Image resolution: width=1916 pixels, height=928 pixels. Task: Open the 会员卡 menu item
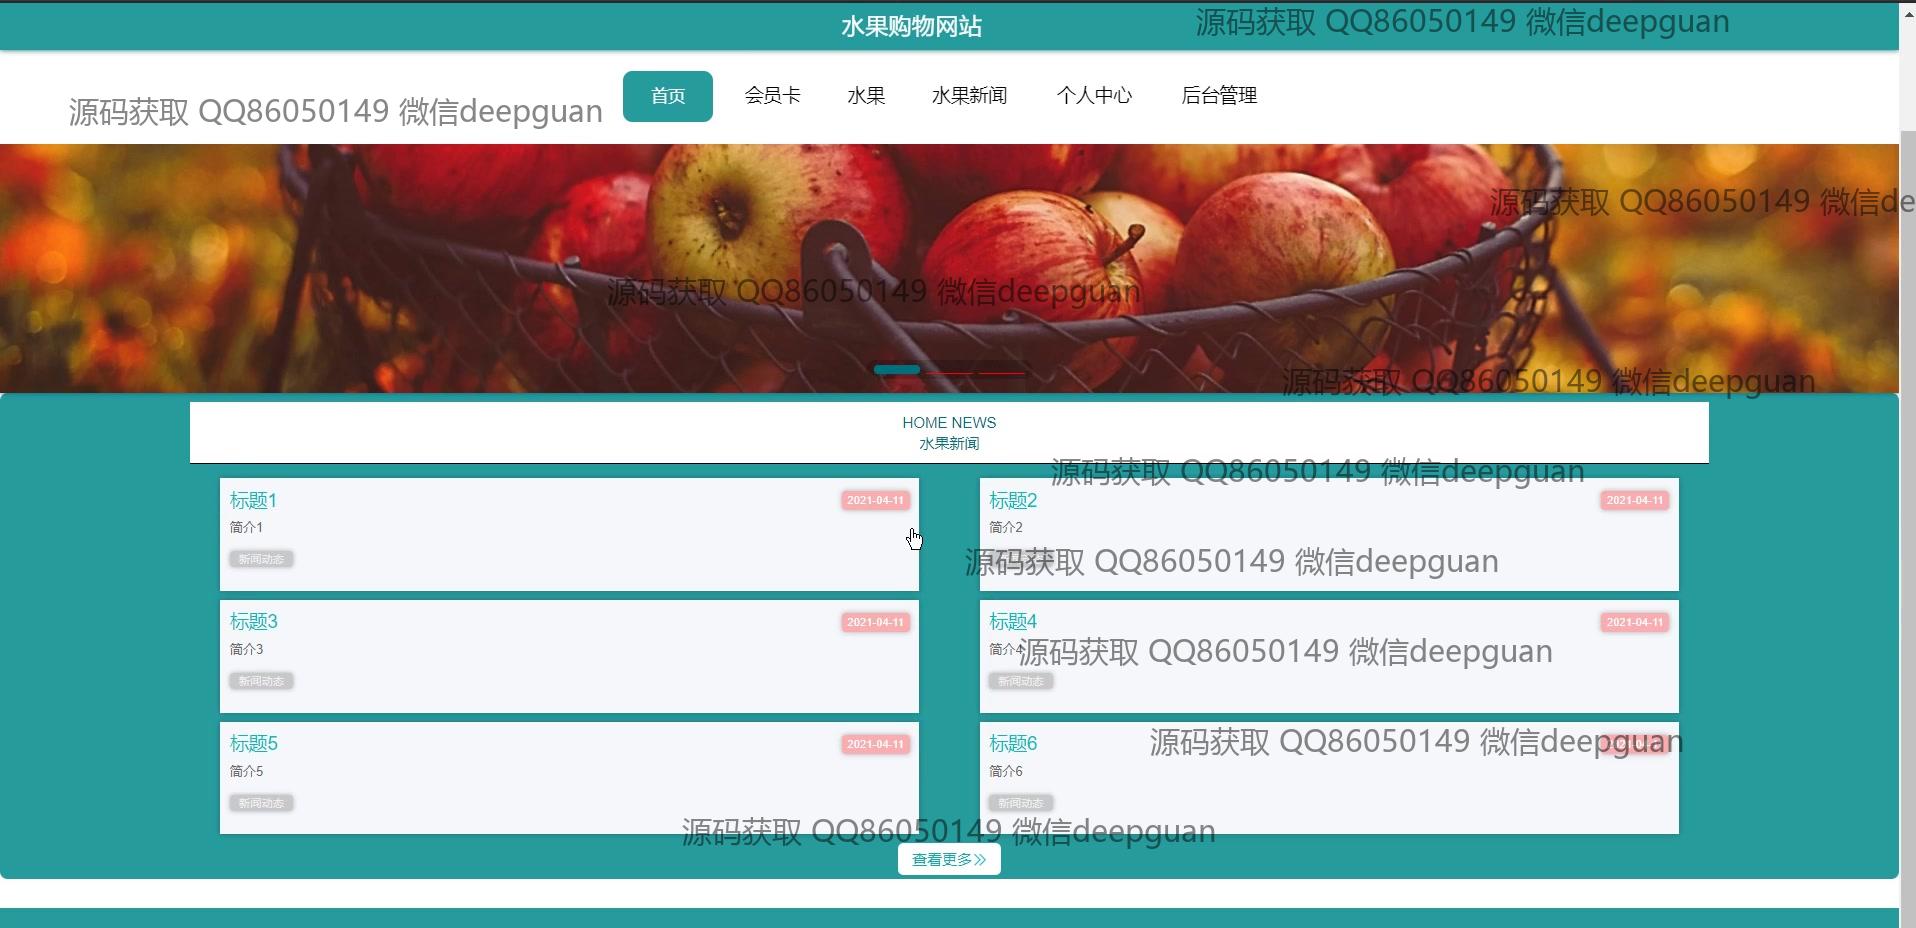click(772, 96)
